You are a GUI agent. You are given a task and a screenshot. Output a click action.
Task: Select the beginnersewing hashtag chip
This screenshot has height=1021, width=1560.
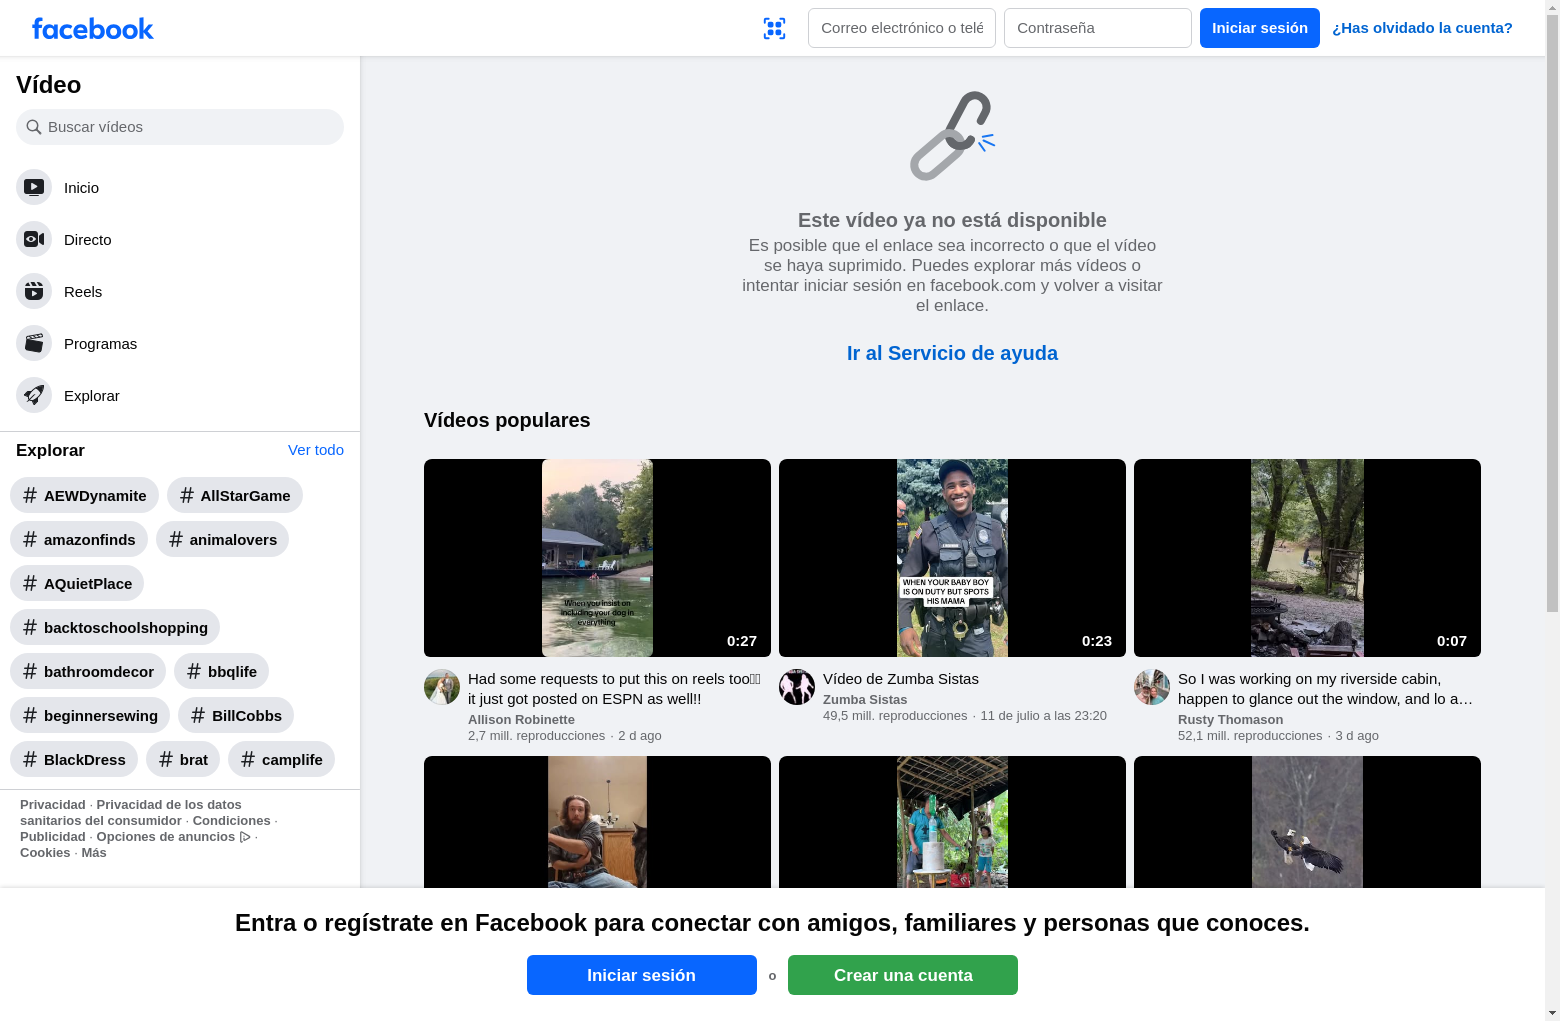pos(90,715)
